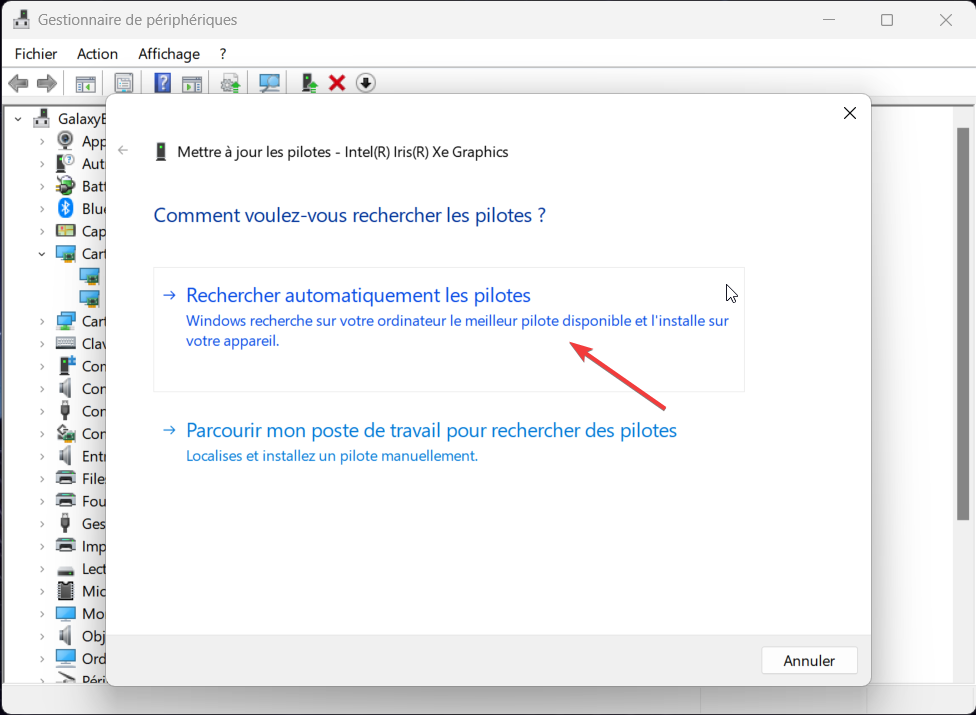Click the Device Manager vertical scrollbar
Viewport: 976px width, 715px height.
pos(962,324)
